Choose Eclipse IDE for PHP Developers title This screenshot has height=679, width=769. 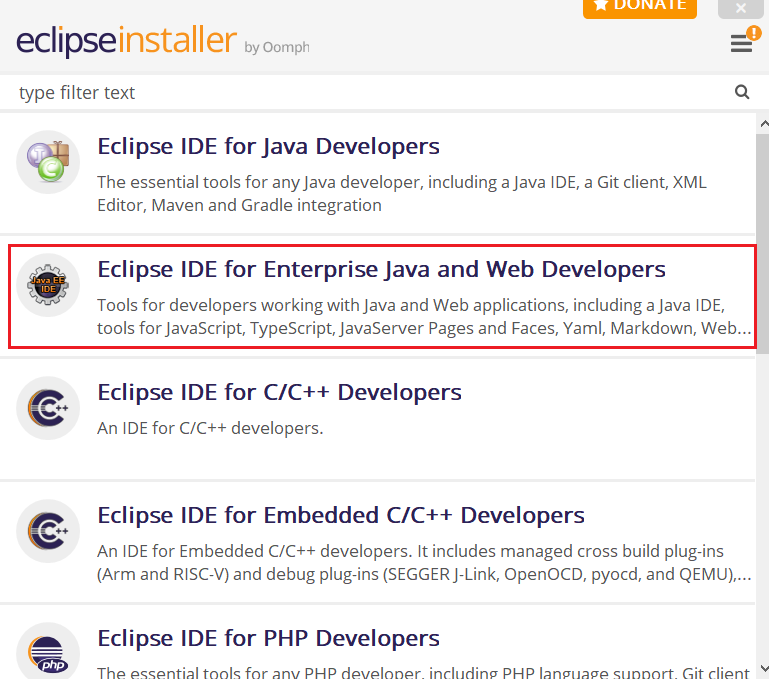pyautogui.click(x=268, y=639)
